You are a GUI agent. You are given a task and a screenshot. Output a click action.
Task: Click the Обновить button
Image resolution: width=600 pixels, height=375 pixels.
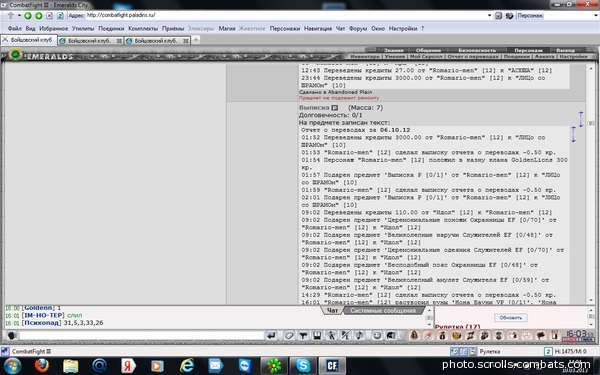coord(510,318)
